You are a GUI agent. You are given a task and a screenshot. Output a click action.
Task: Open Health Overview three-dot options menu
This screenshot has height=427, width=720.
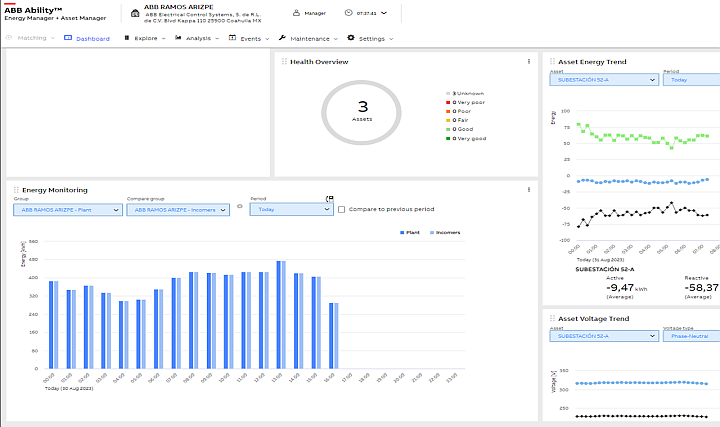(x=529, y=62)
